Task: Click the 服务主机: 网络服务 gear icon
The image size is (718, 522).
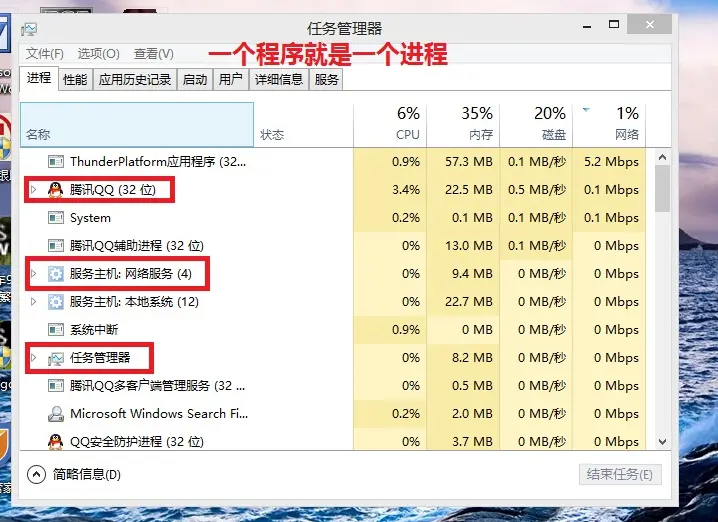Action: [56, 274]
